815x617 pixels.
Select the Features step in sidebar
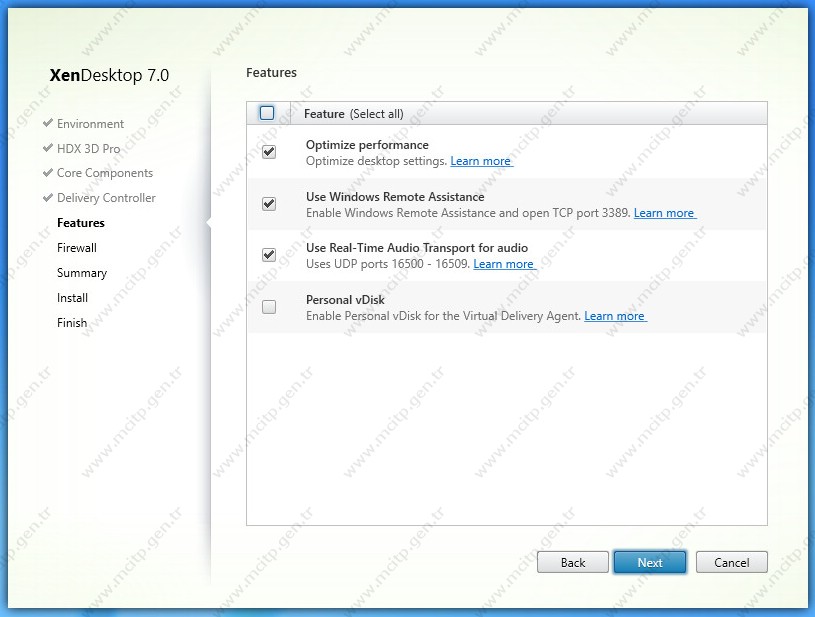[81, 223]
